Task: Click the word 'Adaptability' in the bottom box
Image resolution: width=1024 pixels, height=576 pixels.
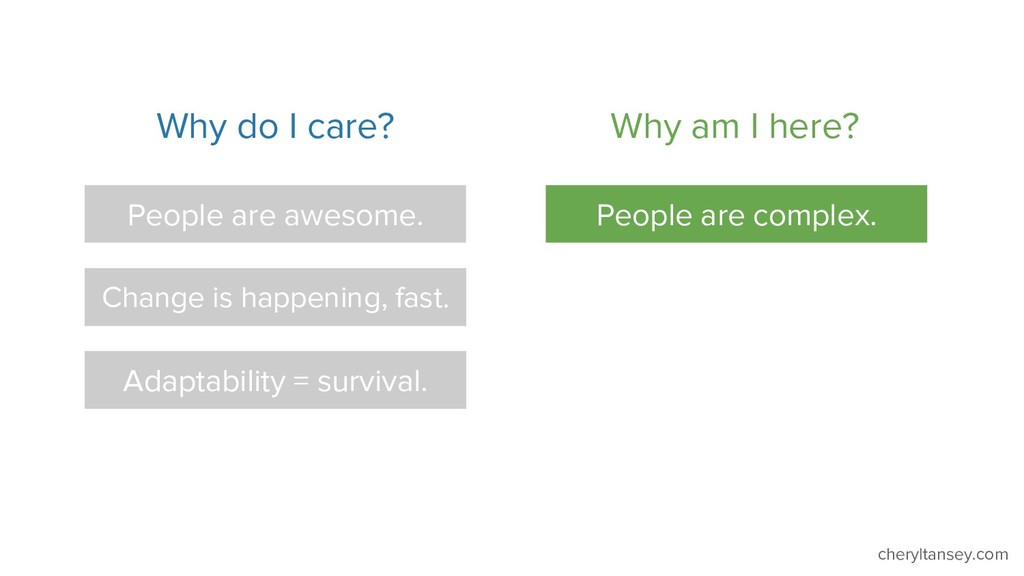Action: click(x=204, y=382)
